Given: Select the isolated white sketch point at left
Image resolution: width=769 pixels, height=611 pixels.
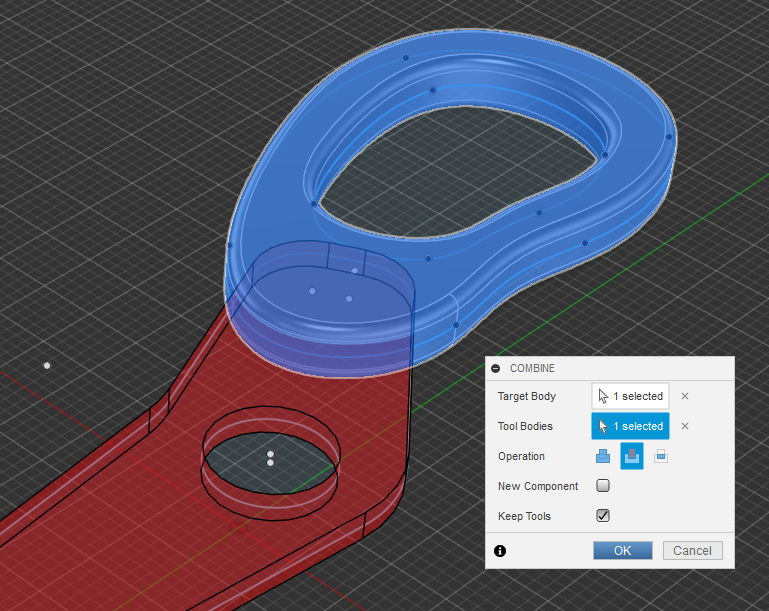Looking at the screenshot, I should [47, 366].
